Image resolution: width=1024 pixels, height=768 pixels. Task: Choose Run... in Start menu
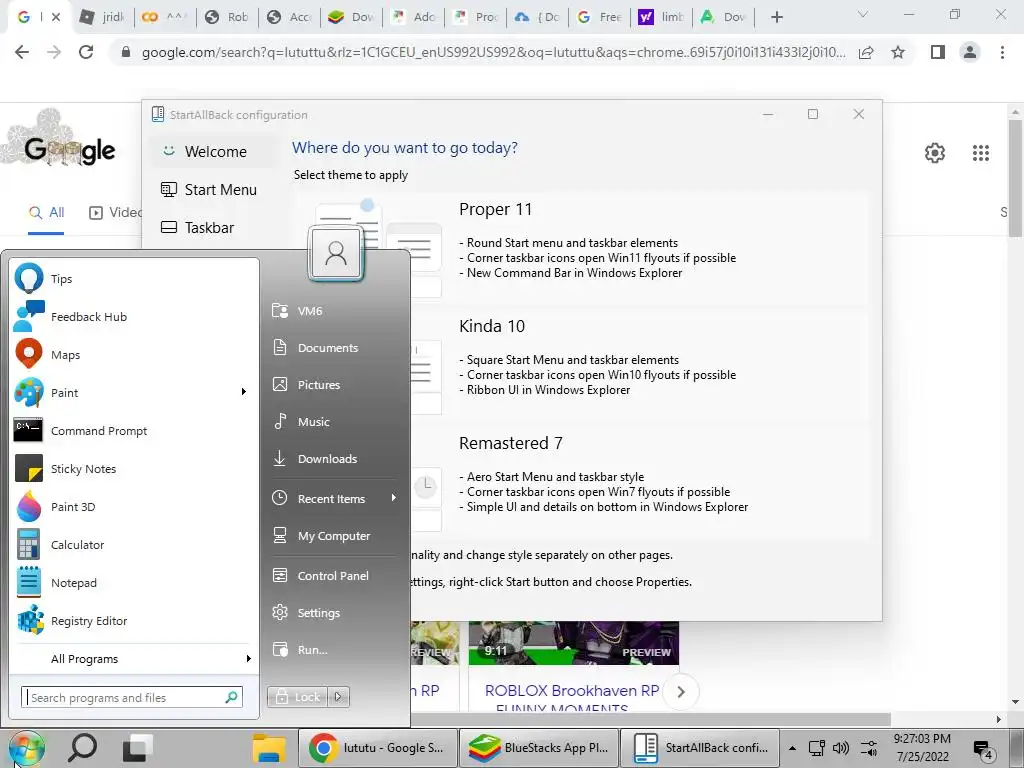[335, 650]
